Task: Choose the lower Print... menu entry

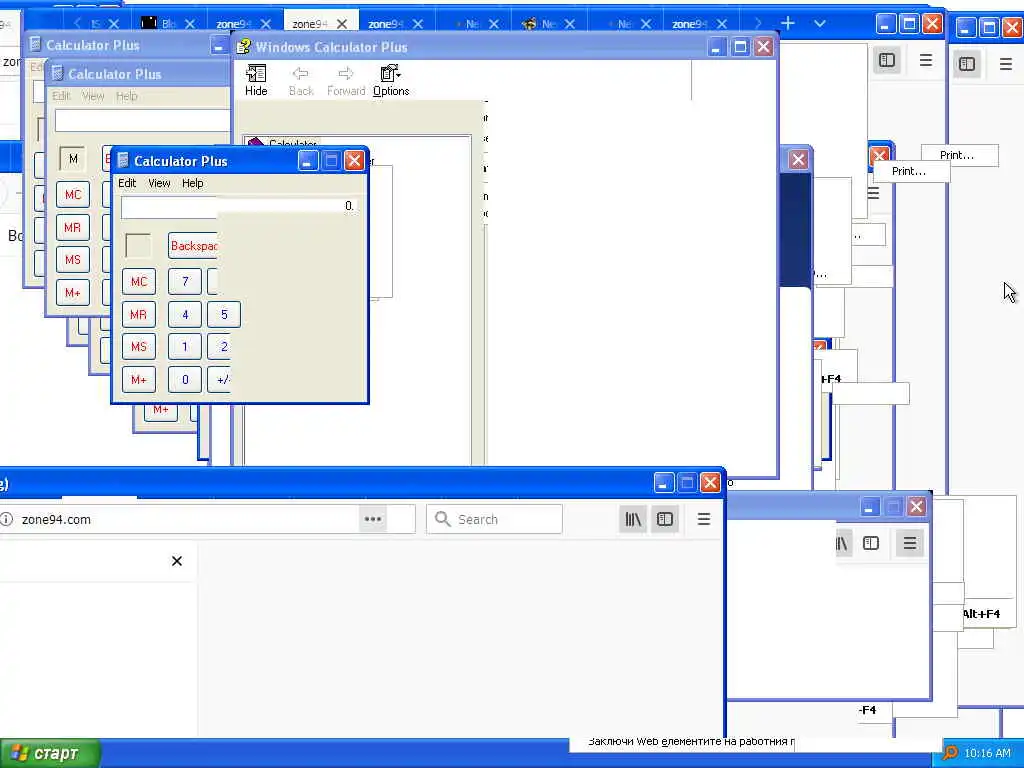Action: point(910,172)
